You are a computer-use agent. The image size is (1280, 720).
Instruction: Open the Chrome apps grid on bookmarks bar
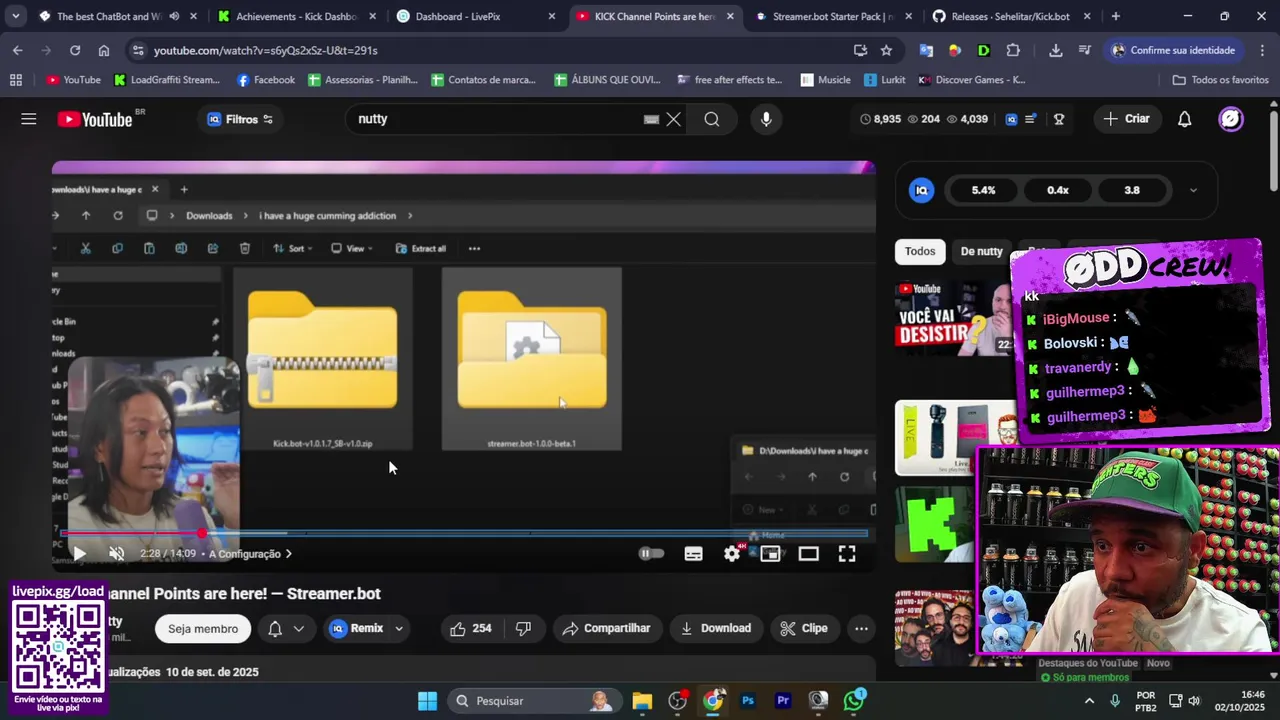point(16,80)
